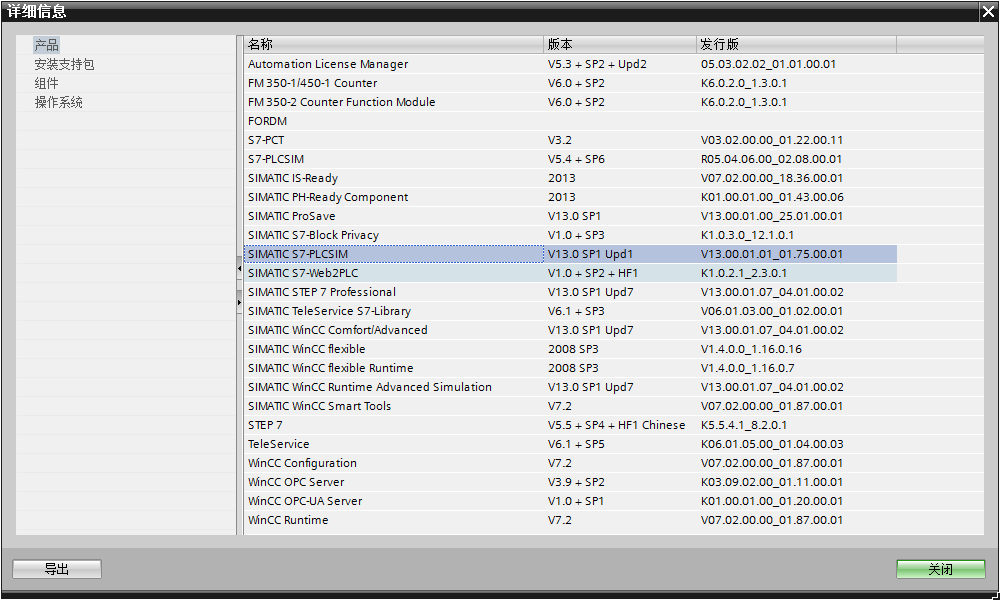Select the S7-PCT row
The height and width of the screenshot is (600, 1000).
(x=570, y=140)
